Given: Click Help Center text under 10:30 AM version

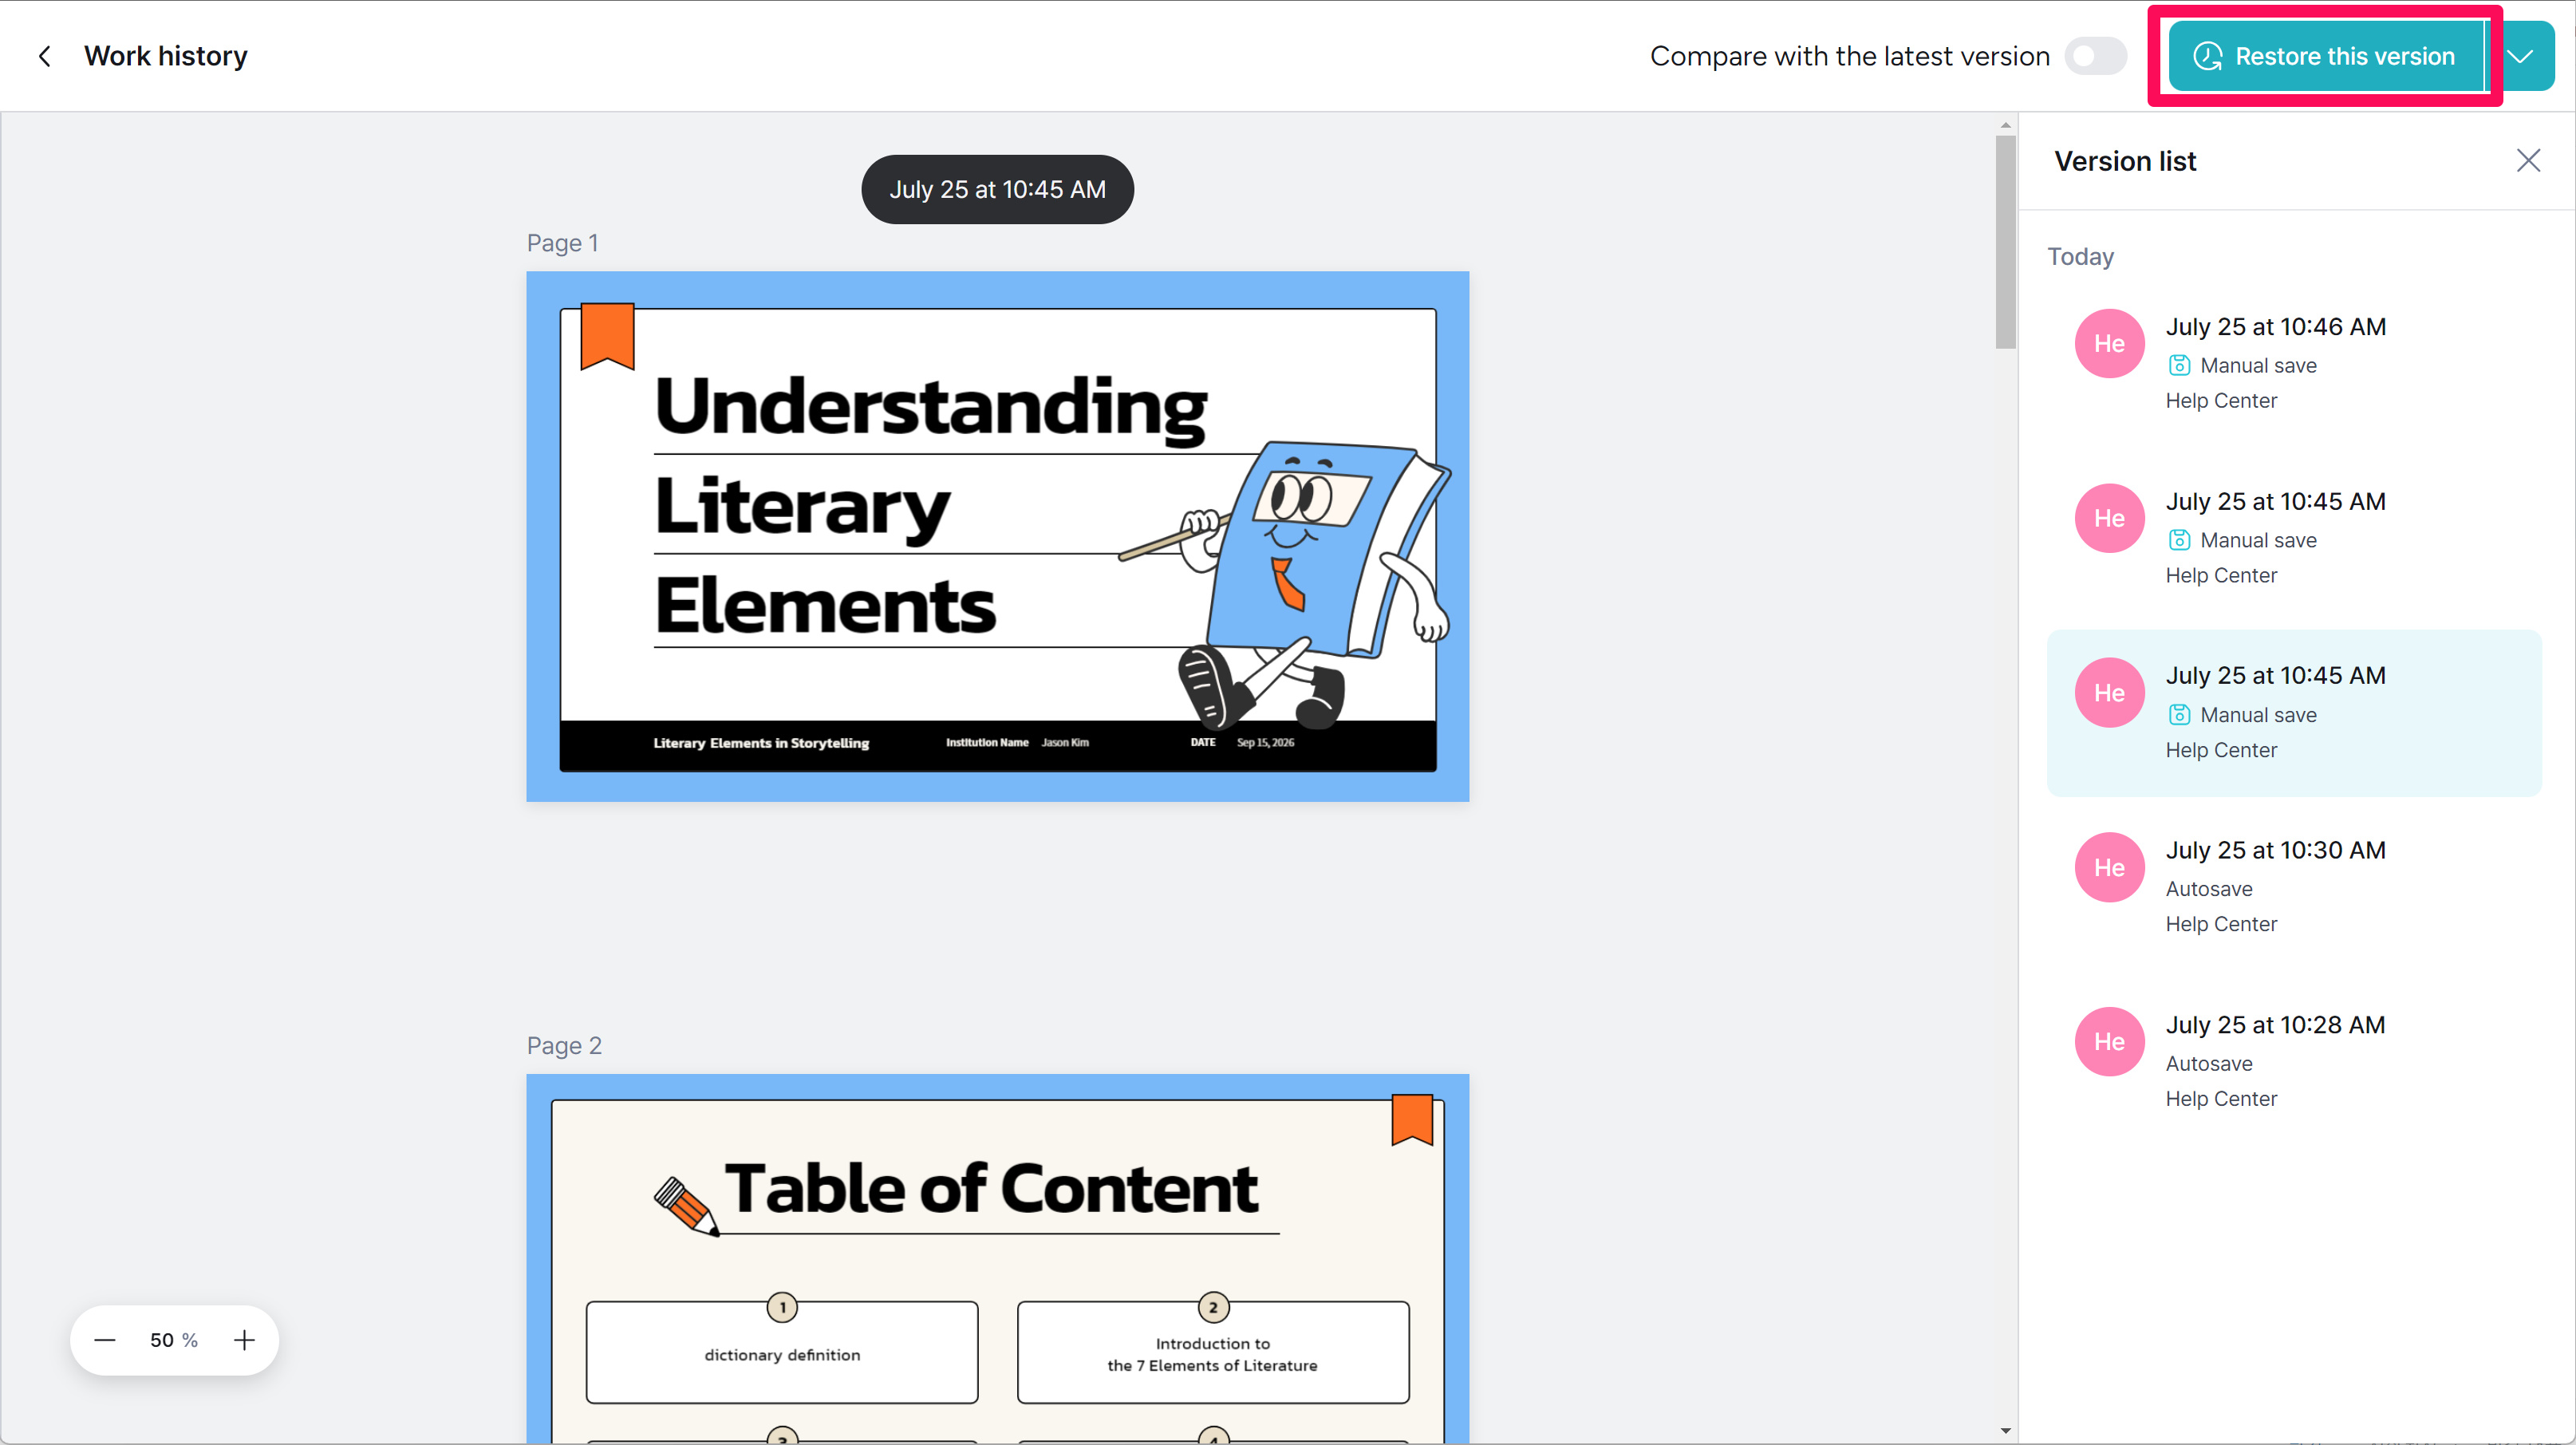Looking at the screenshot, I should click(x=2221, y=924).
